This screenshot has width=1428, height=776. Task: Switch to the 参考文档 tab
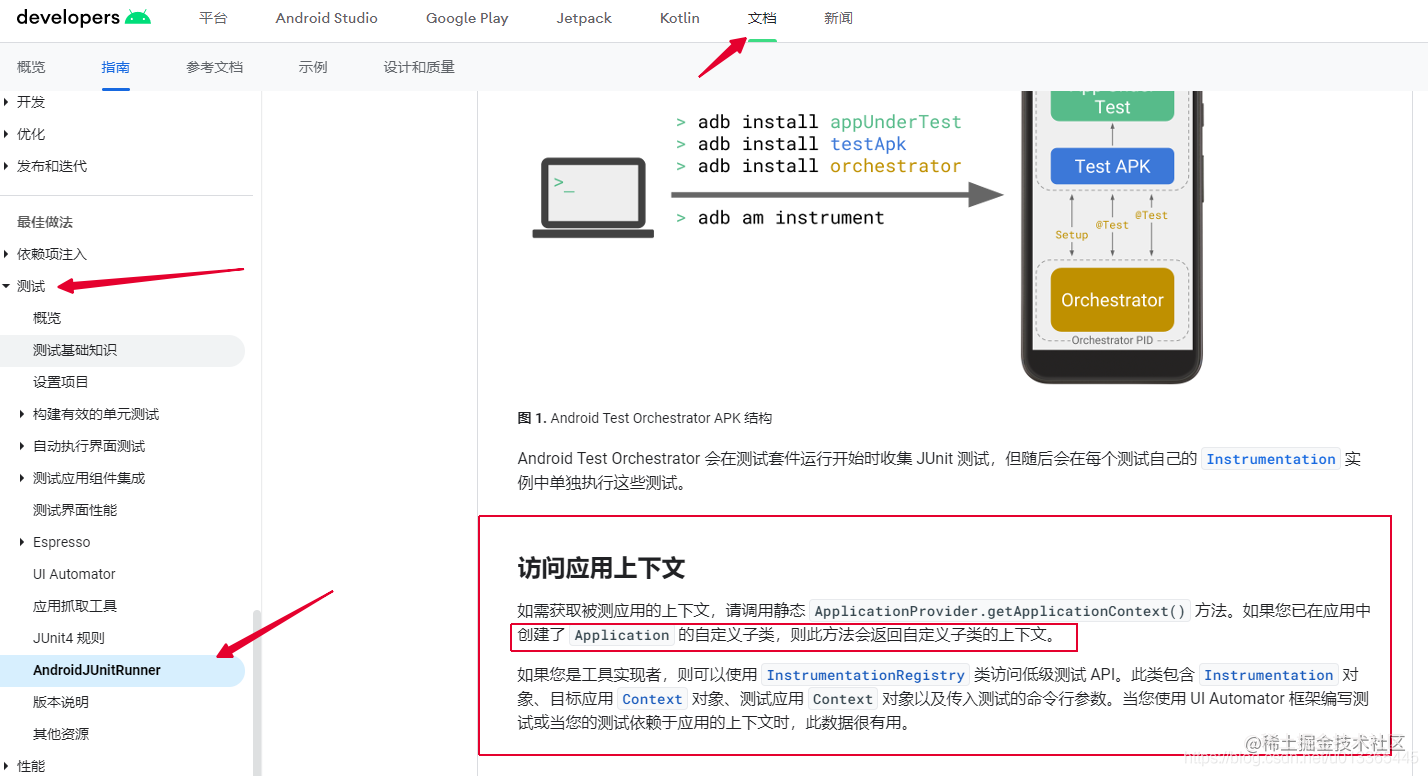(x=214, y=67)
